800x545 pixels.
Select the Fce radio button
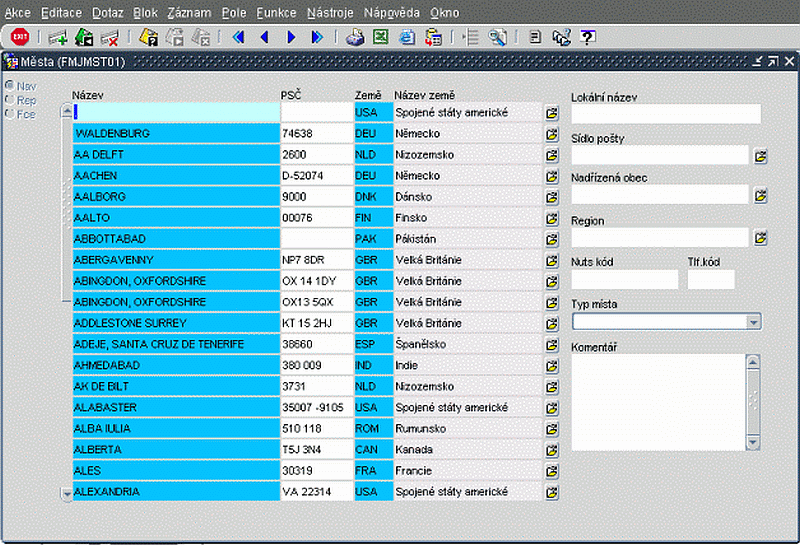(x=10, y=114)
